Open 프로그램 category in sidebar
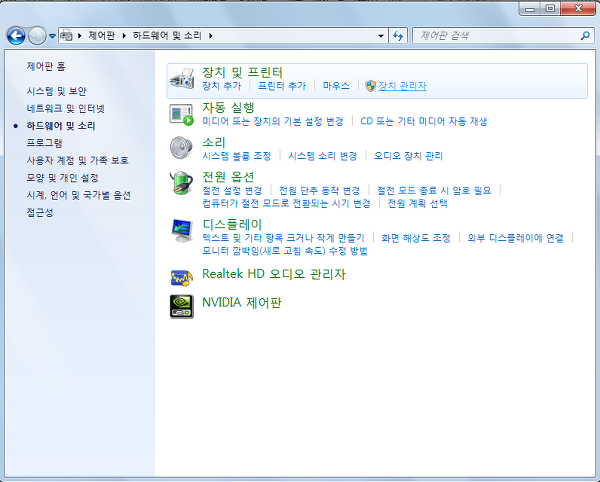Viewport: 600px width, 482px height. 44,143
